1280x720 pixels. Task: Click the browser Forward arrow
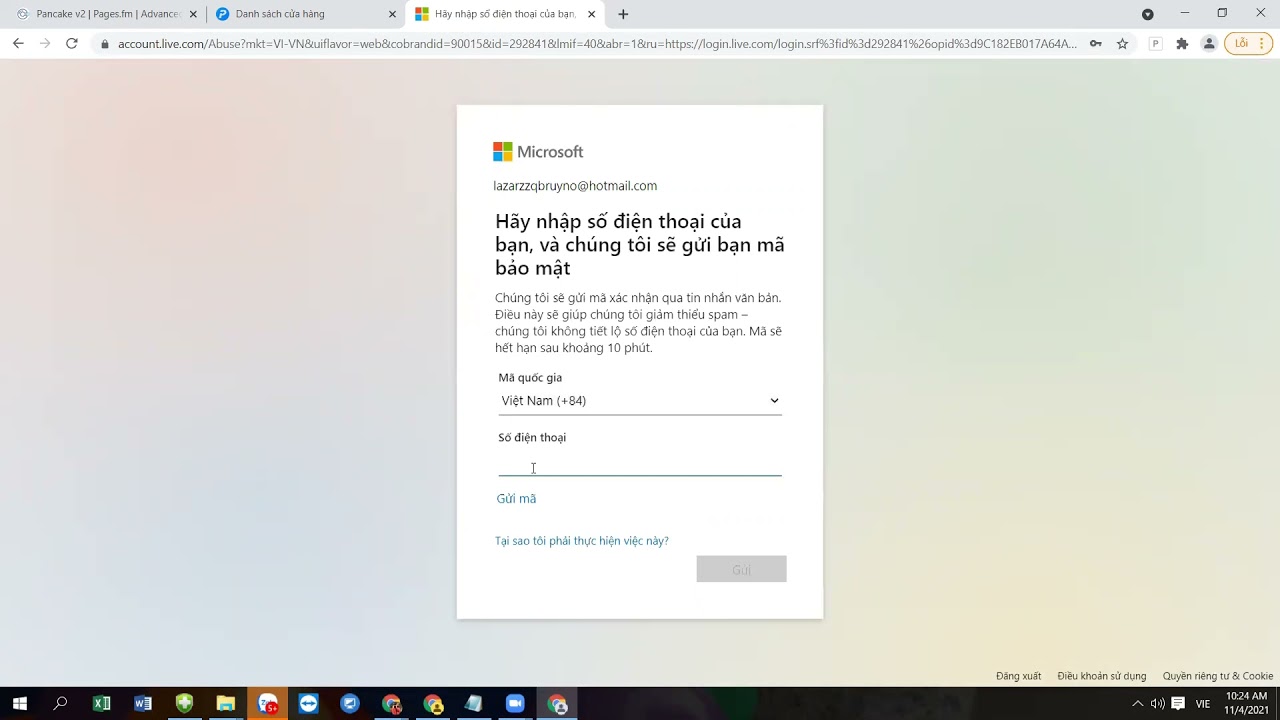point(45,43)
